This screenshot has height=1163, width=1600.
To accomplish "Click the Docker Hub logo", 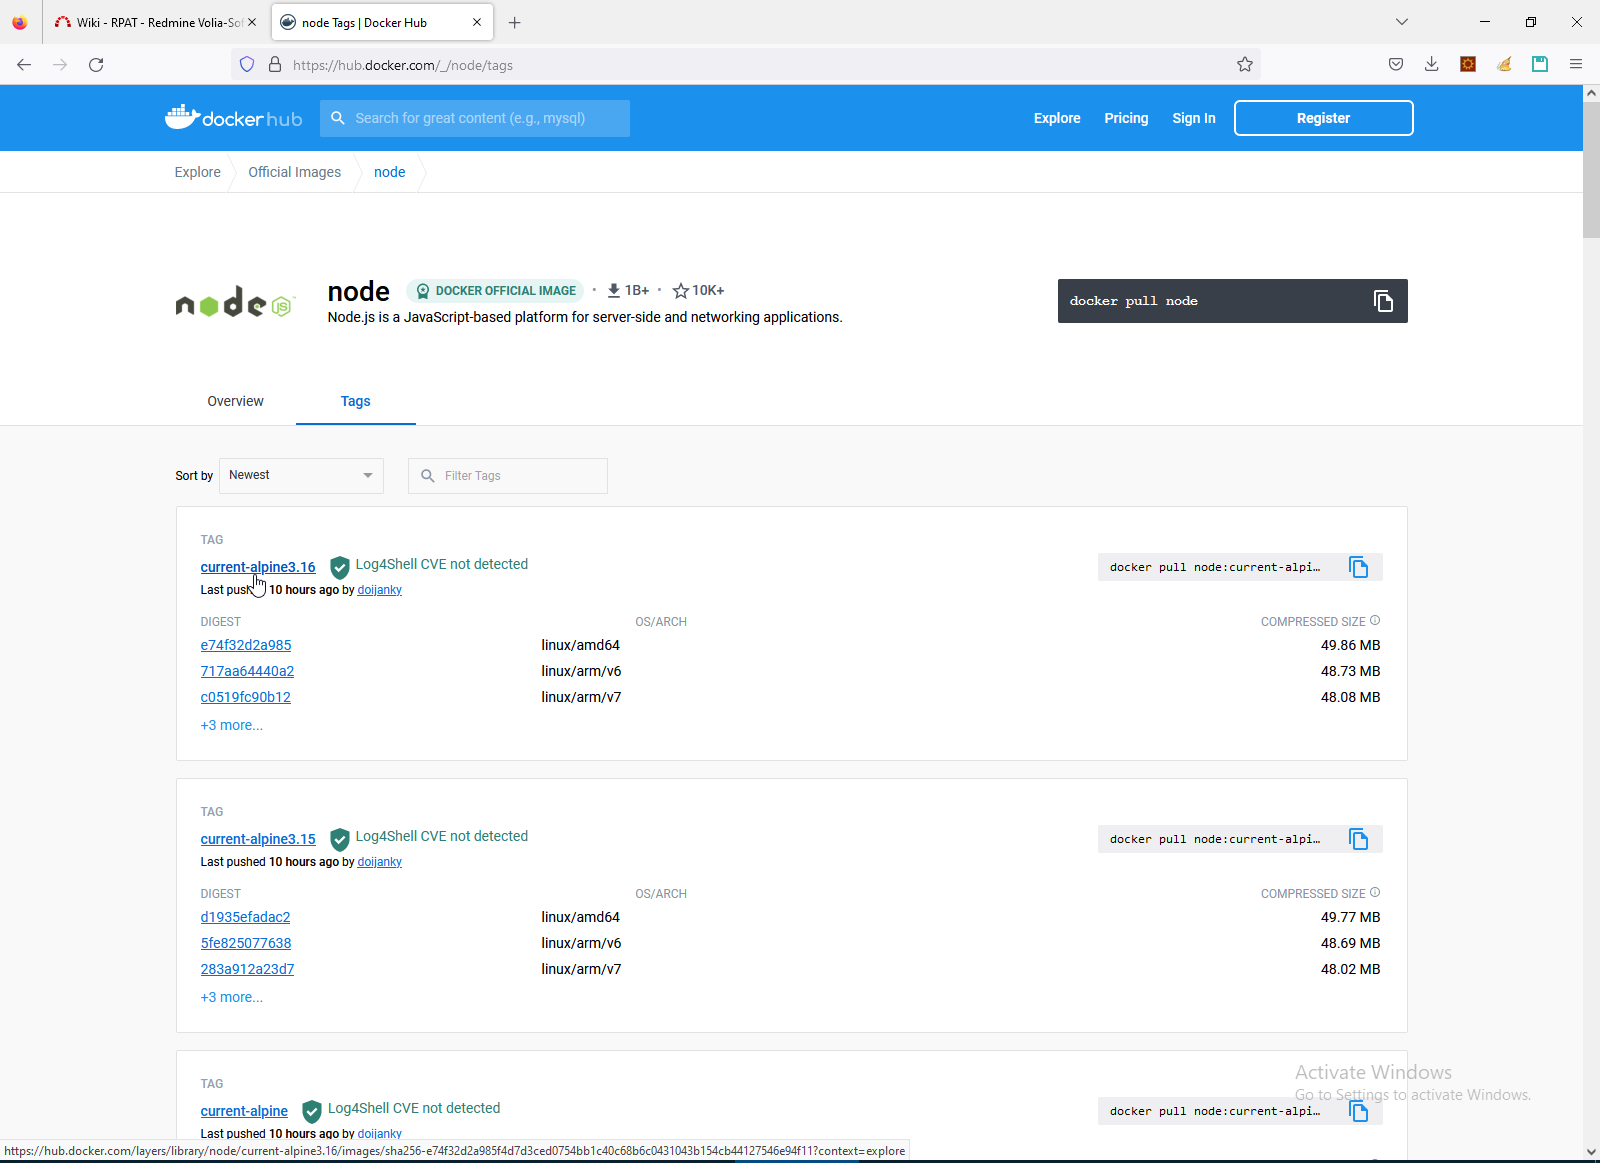I will [x=233, y=118].
